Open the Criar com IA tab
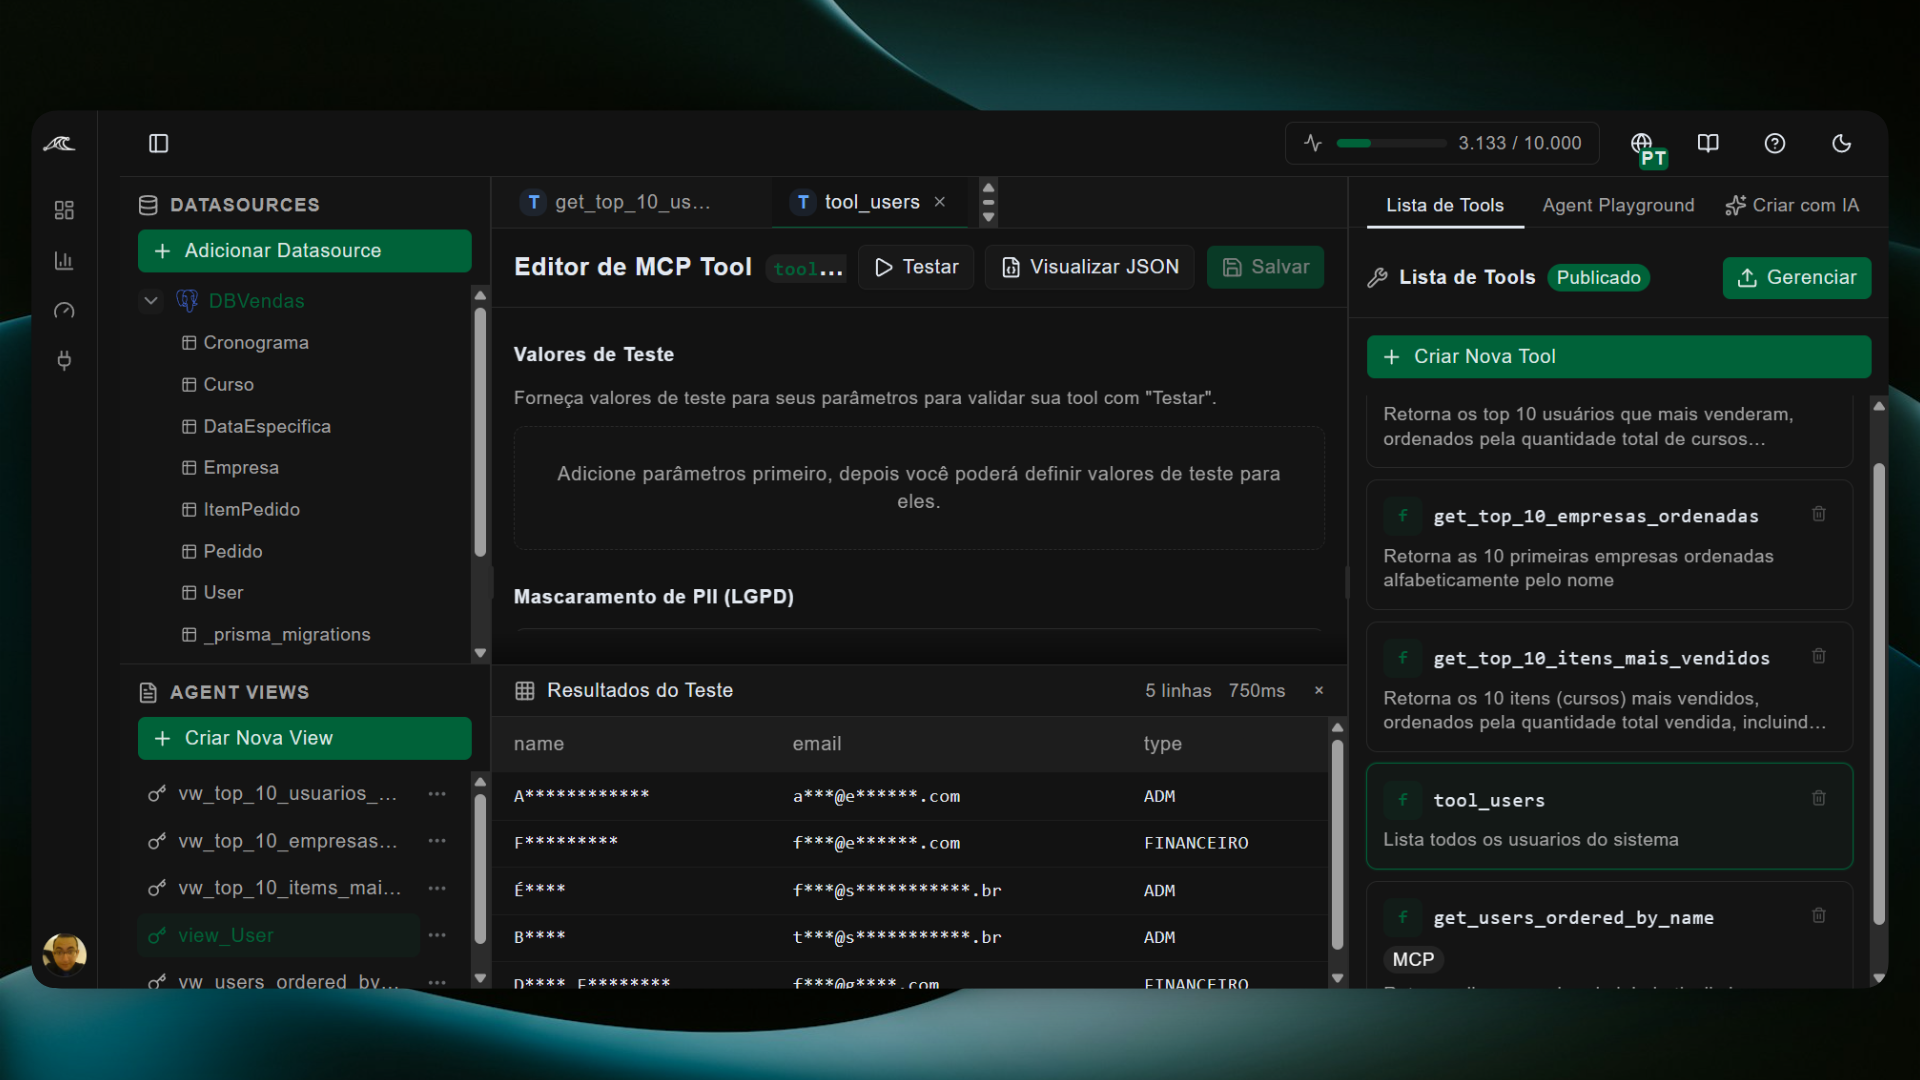This screenshot has width=1920, height=1080. (x=1792, y=205)
